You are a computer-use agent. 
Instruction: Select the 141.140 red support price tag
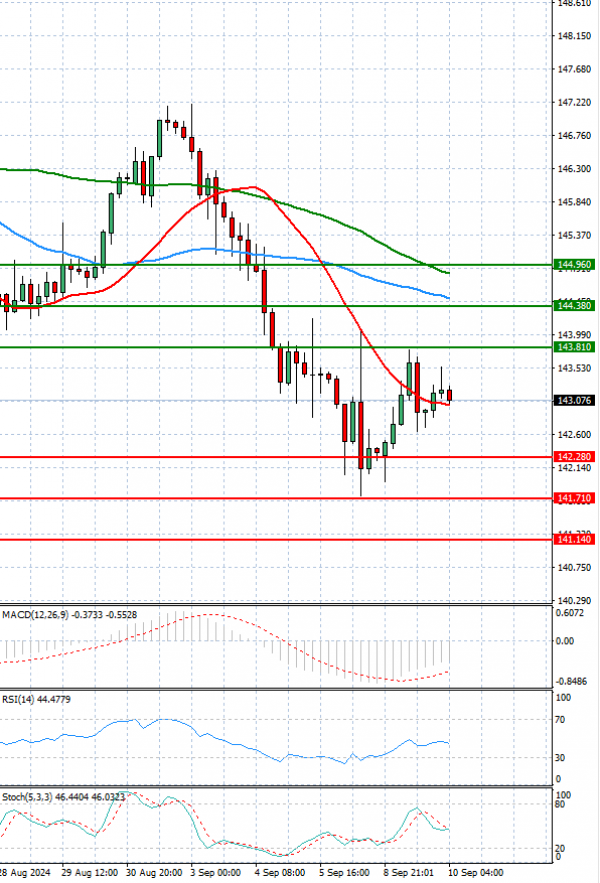click(574, 540)
